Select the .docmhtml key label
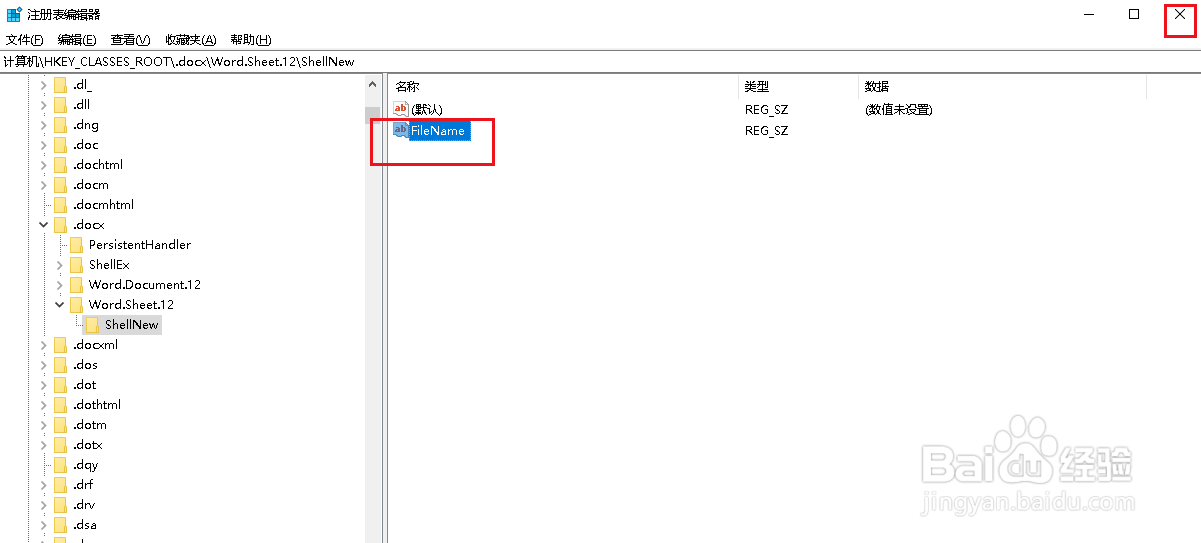 click(x=103, y=205)
